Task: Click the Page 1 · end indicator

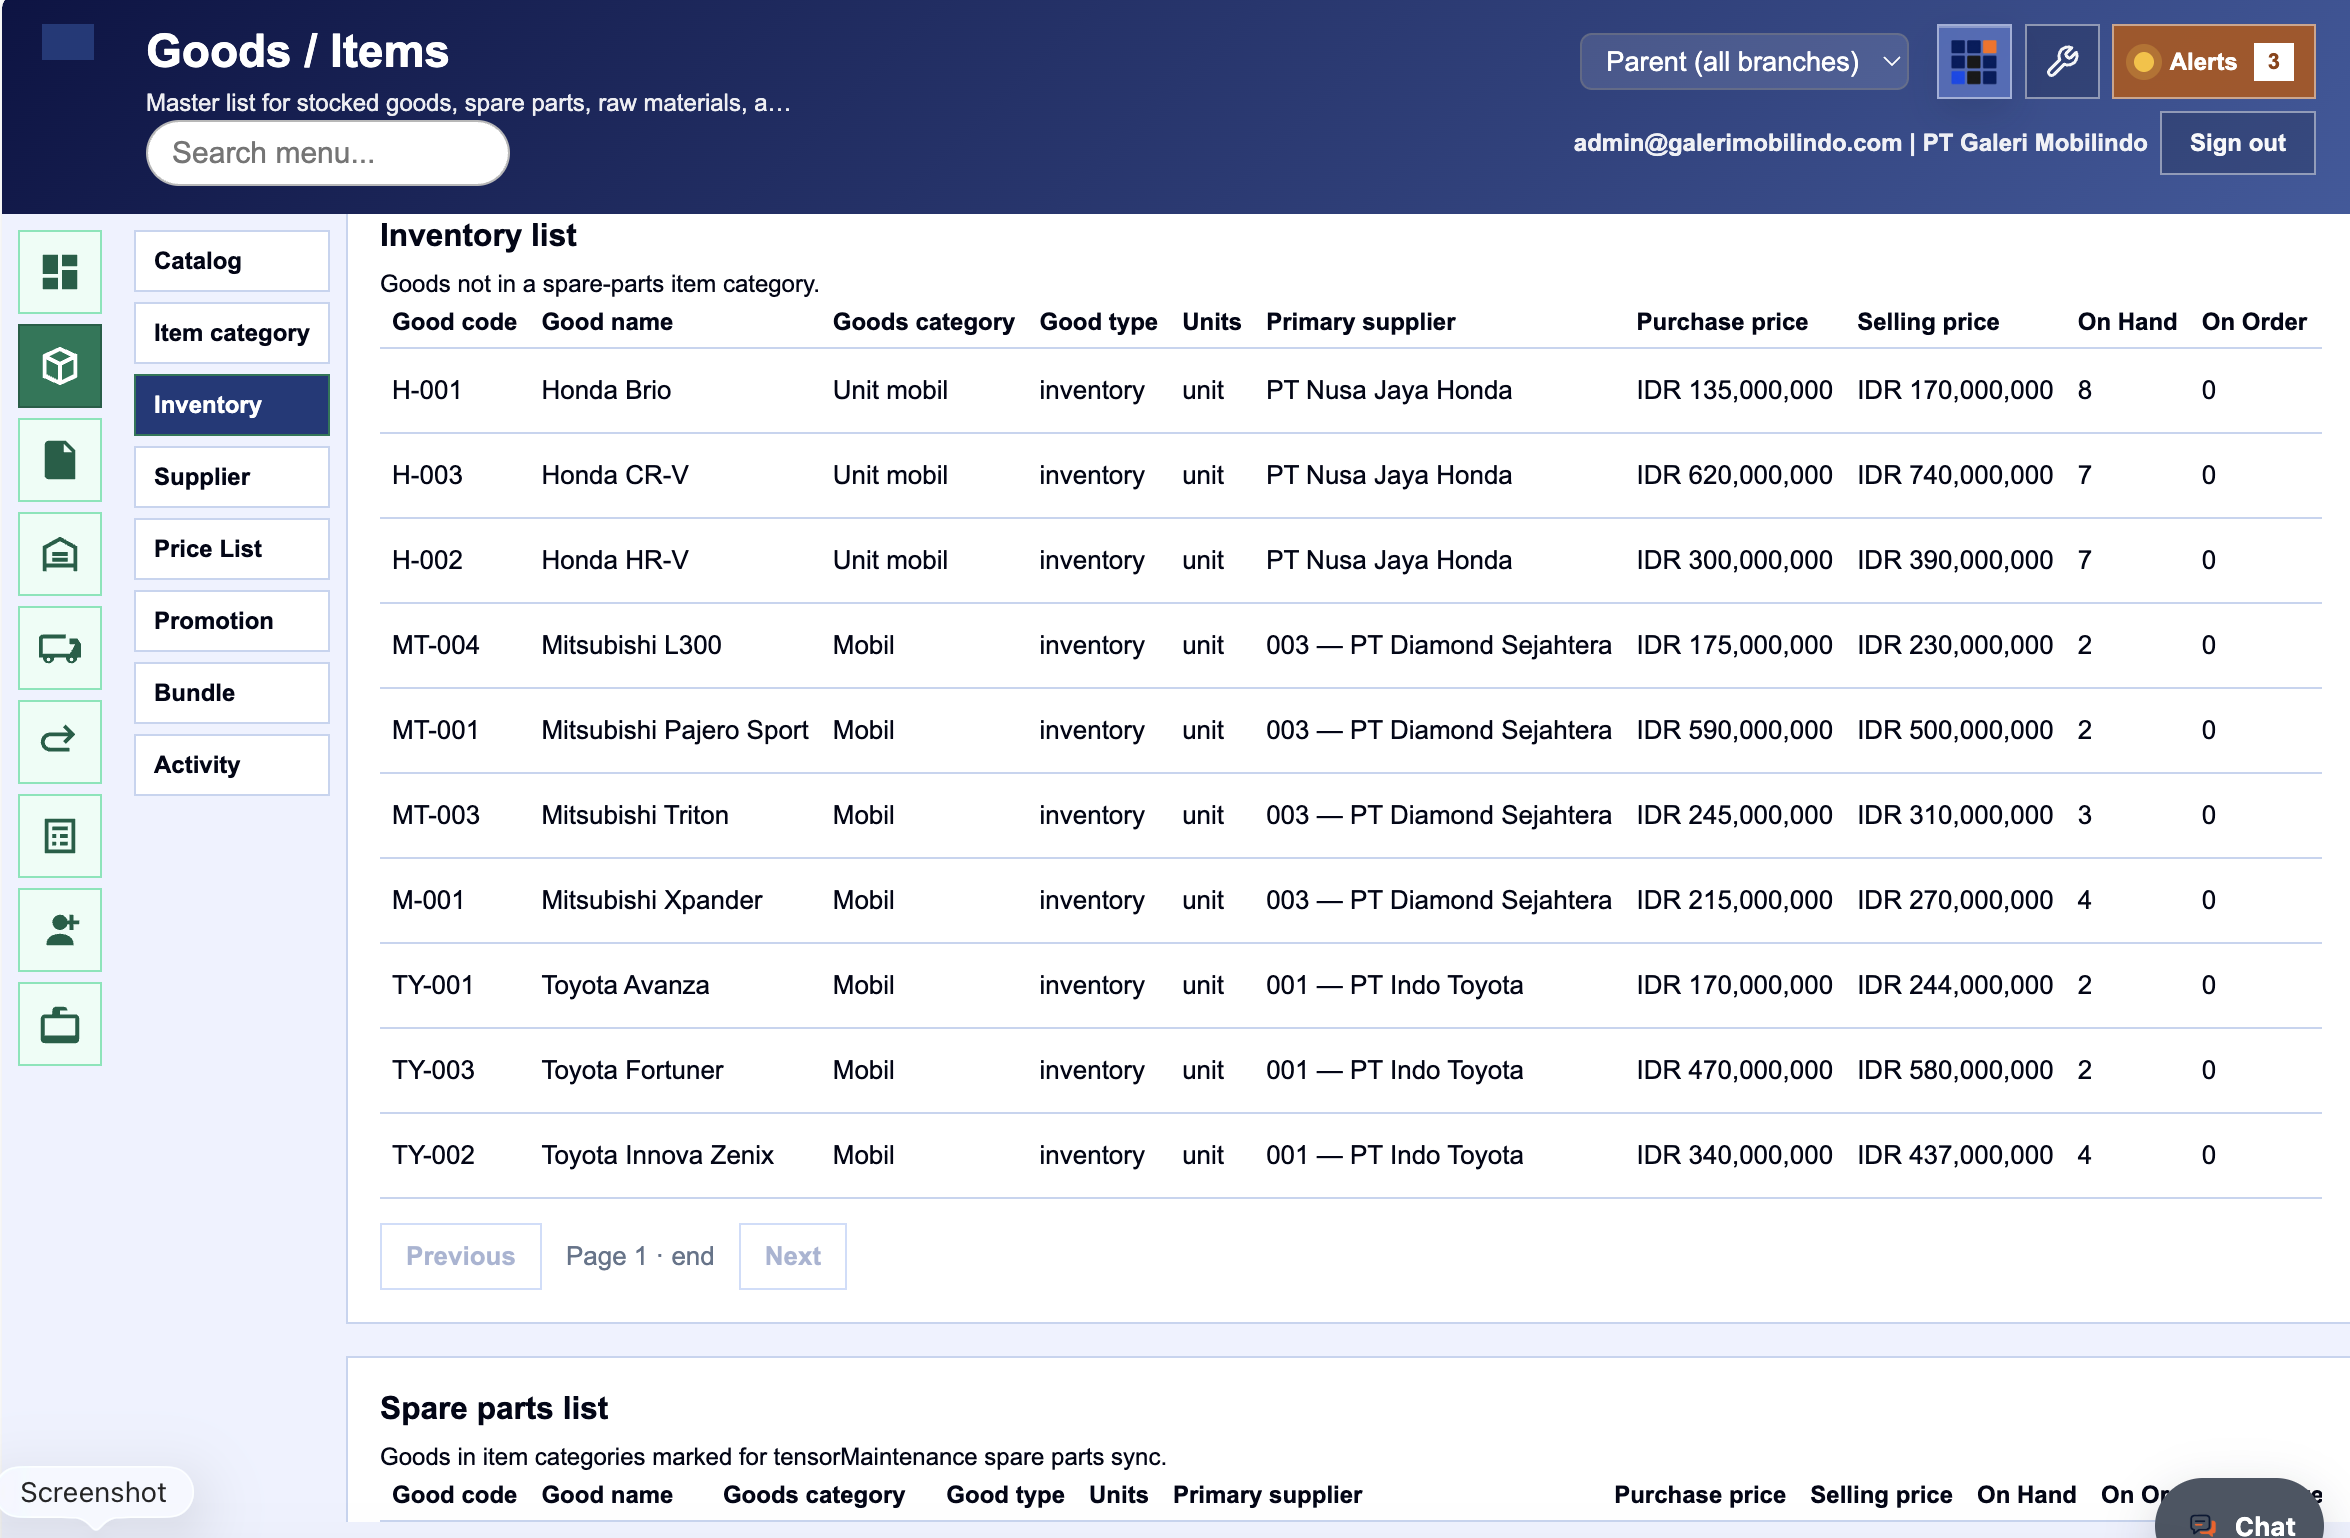Action: [640, 1256]
